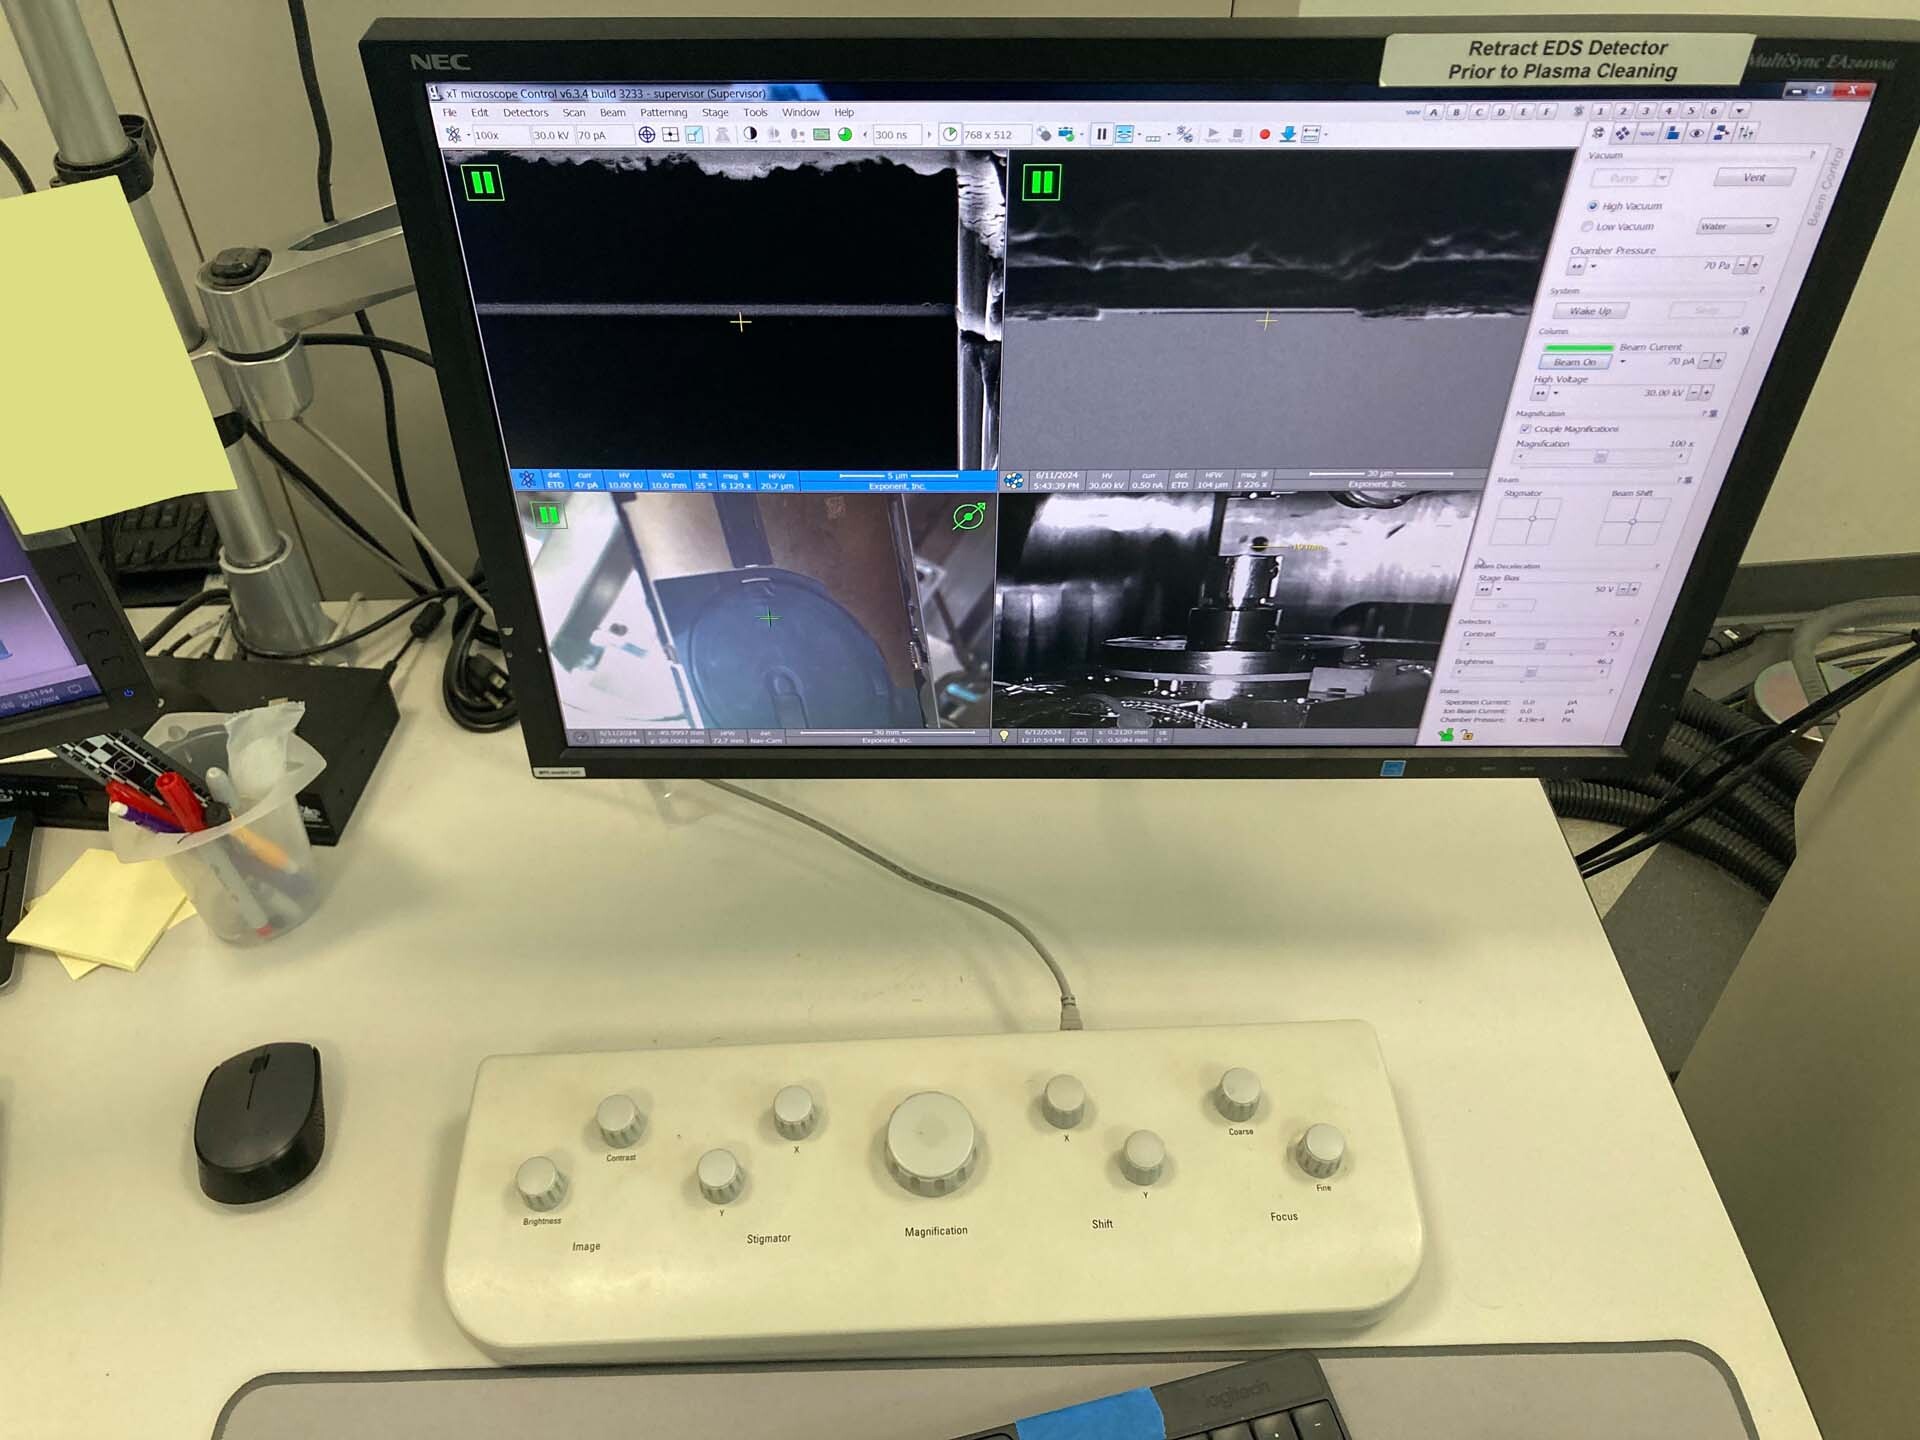Select numbered preset button 3
This screenshot has height=1440, width=1920.
click(1645, 111)
